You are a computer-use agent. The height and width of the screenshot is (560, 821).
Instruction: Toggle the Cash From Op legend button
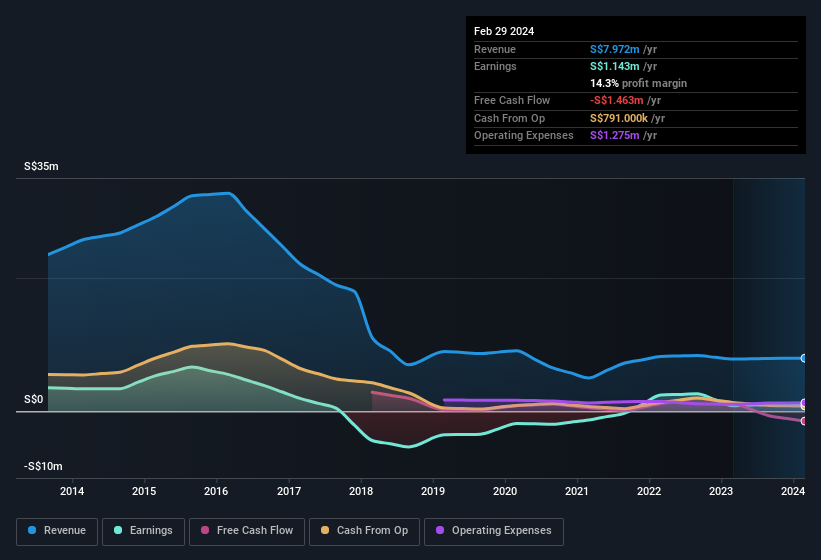[364, 531]
